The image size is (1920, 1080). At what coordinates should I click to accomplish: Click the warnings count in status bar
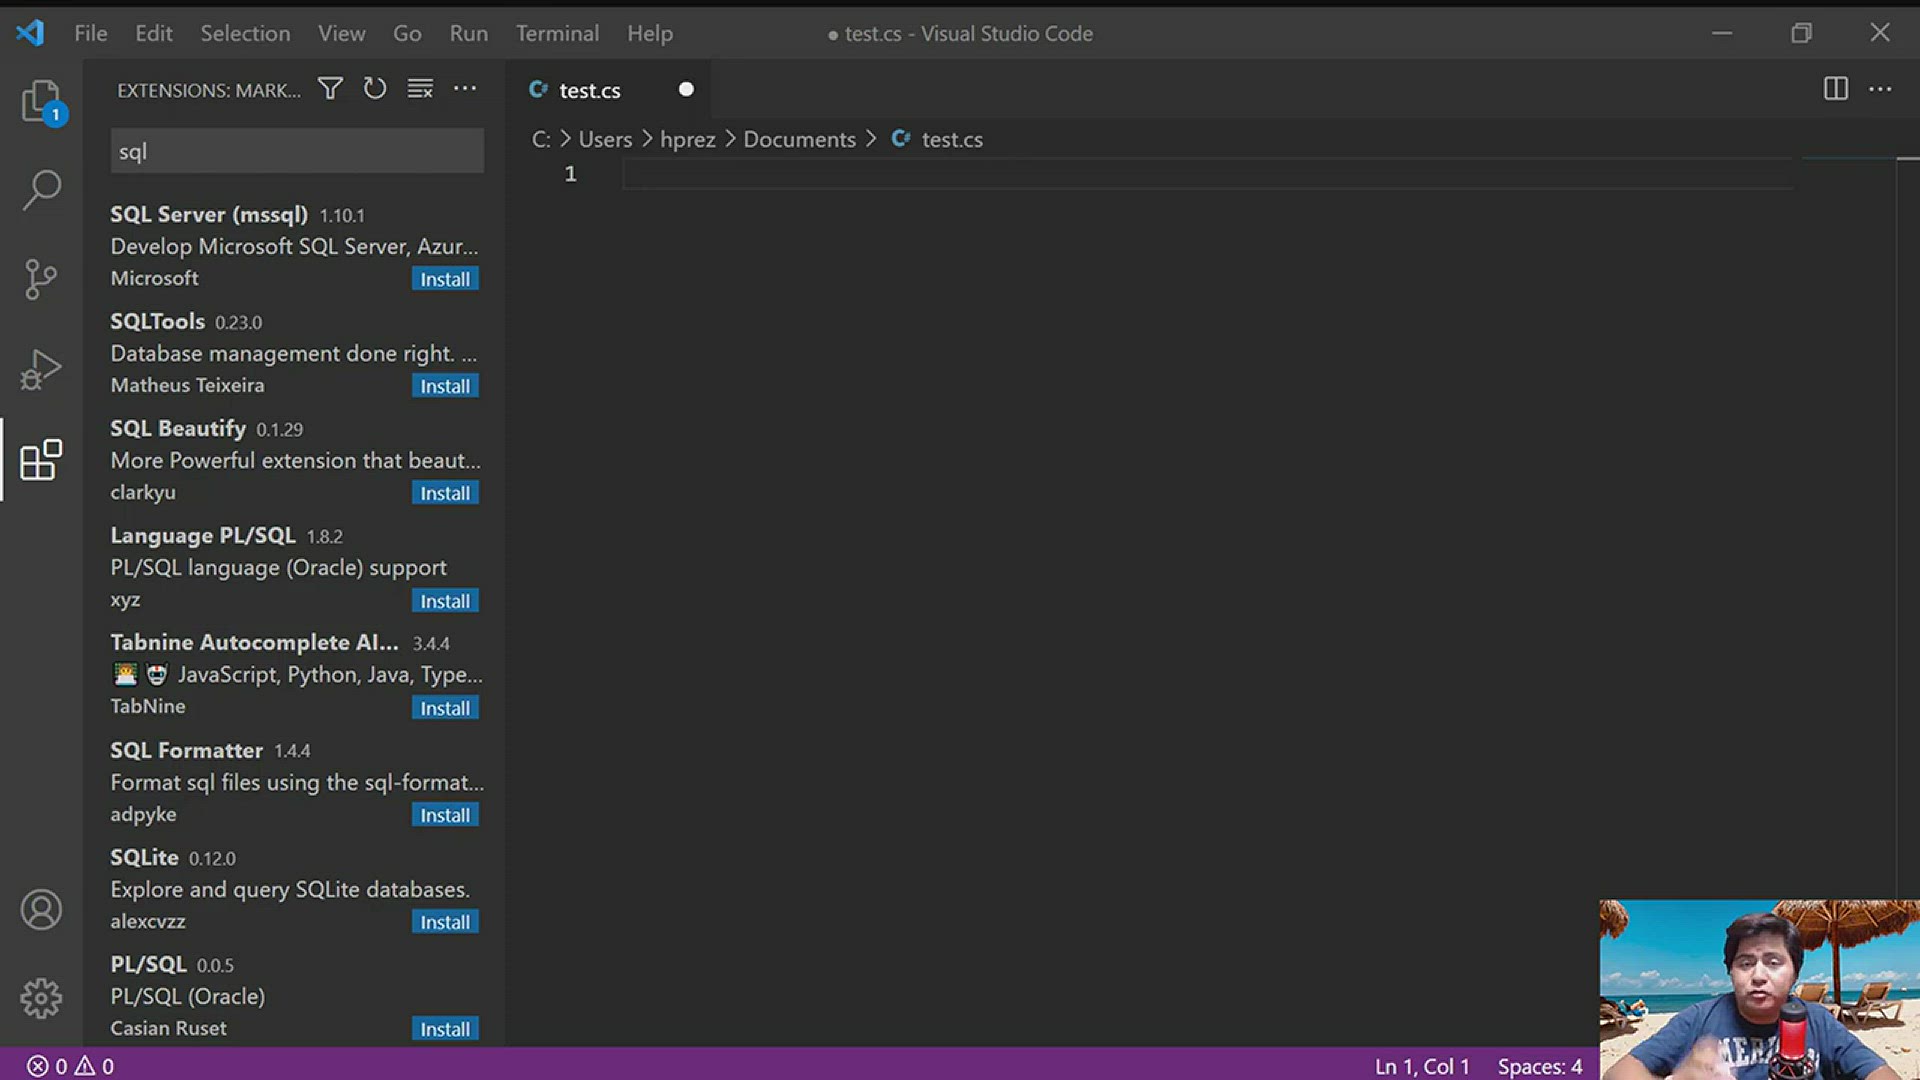pos(95,1066)
